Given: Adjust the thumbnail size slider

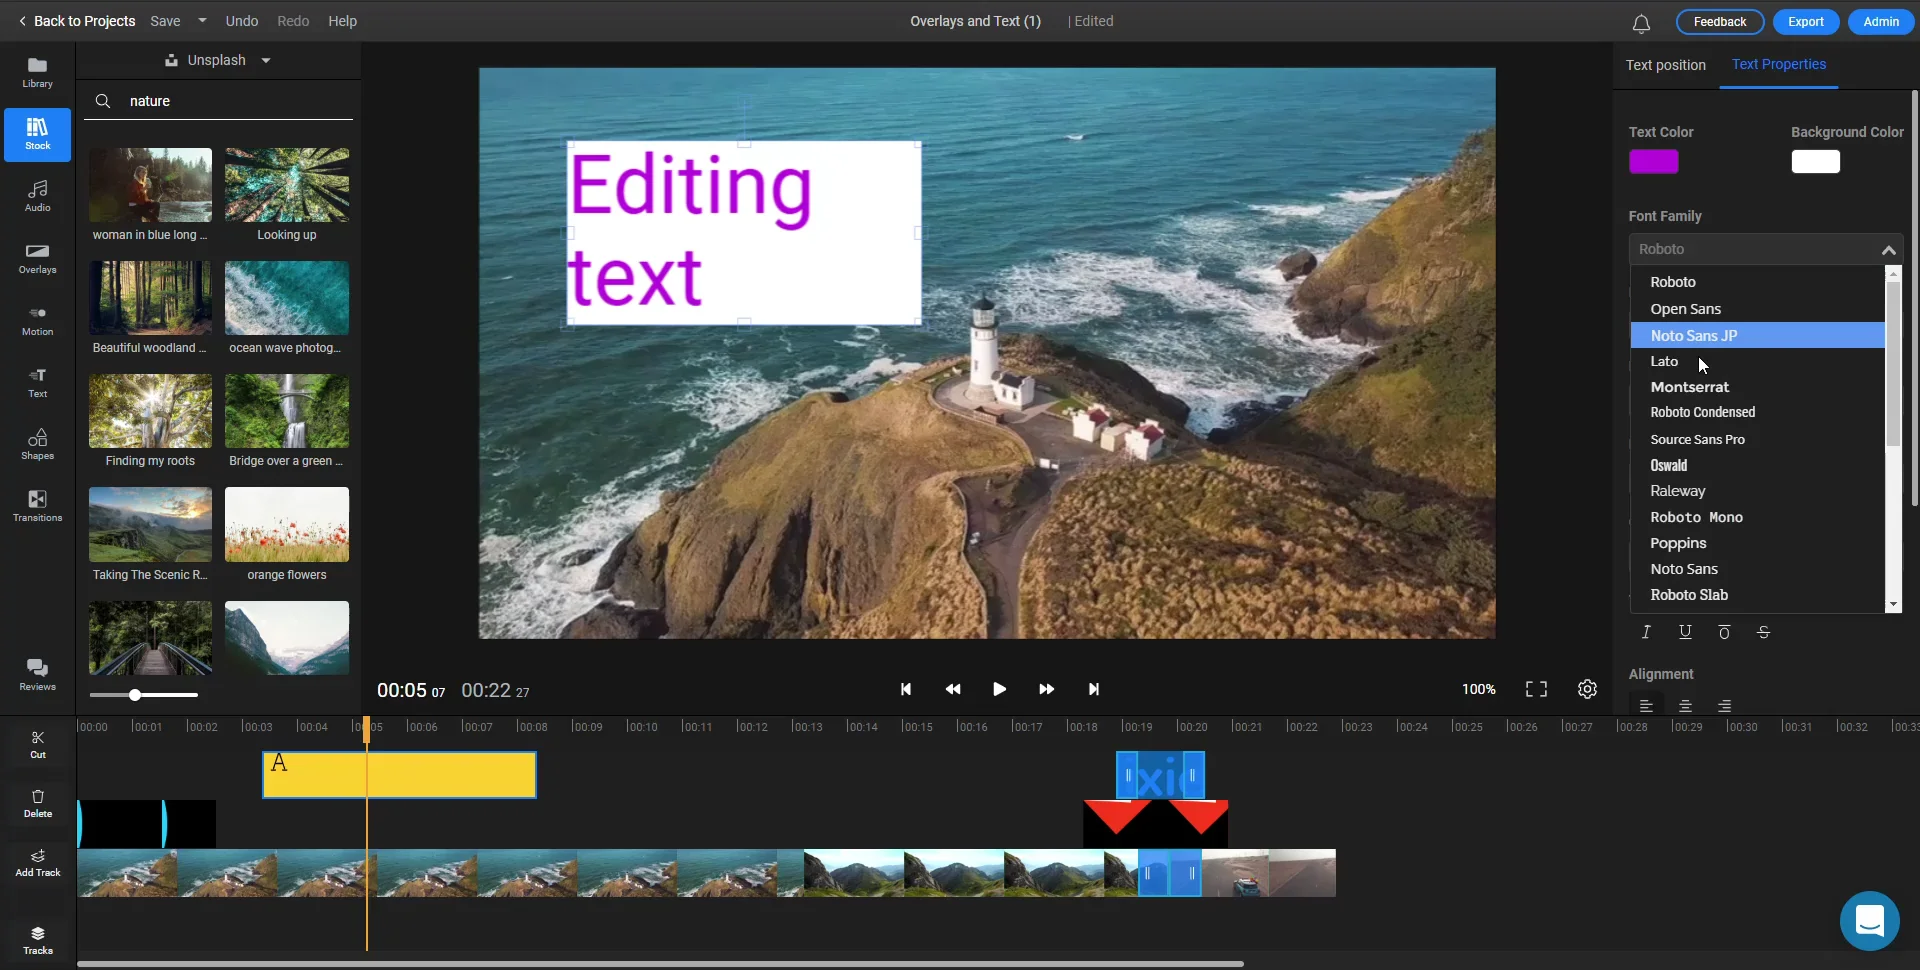Looking at the screenshot, I should (x=135, y=695).
